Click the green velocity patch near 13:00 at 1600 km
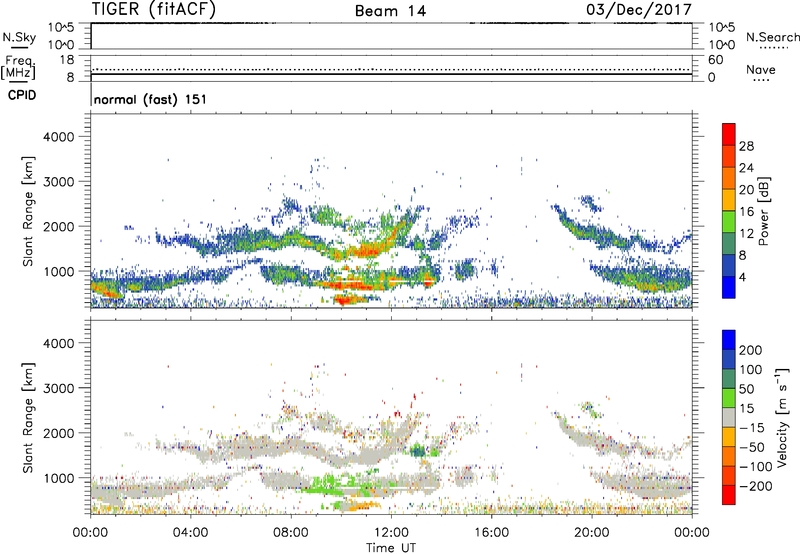This screenshot has height=554, width=800. click(x=418, y=450)
